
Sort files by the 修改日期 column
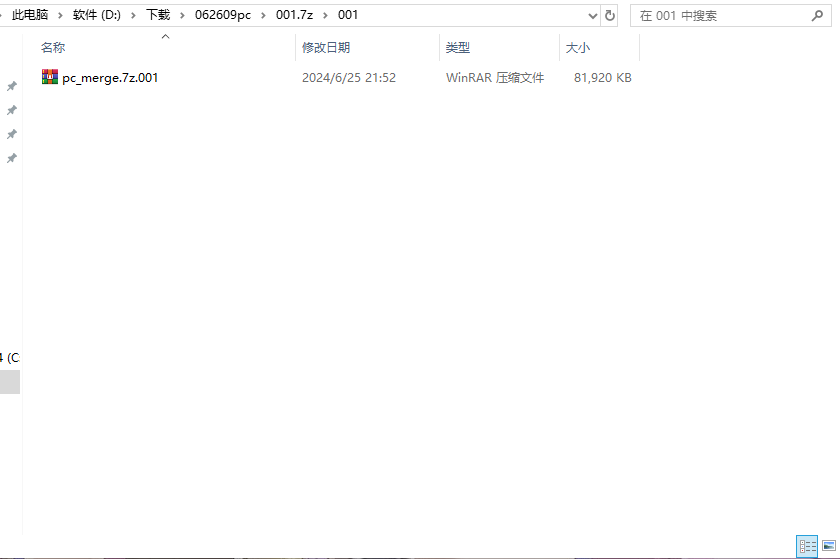tap(326, 47)
